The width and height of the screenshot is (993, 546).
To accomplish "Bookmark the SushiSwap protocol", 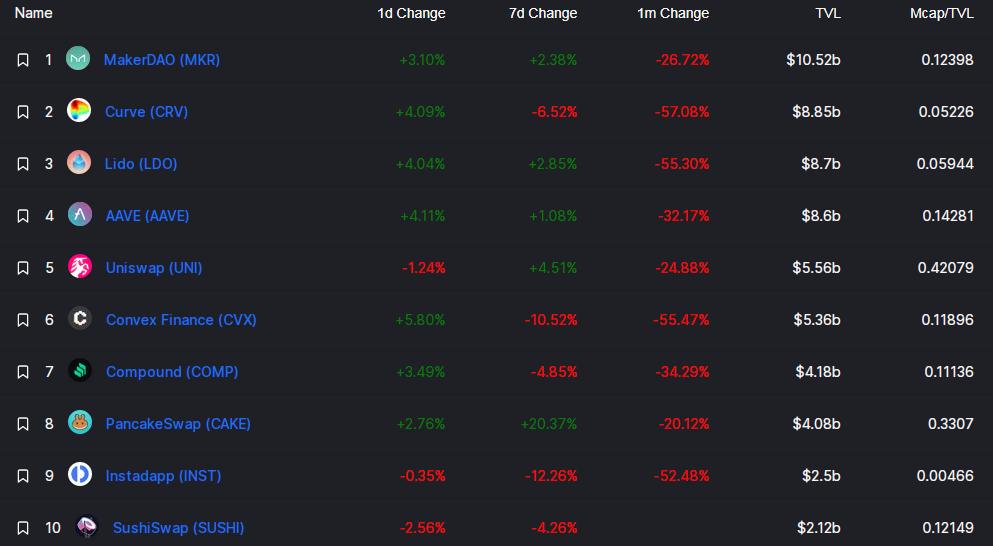I will [23, 528].
